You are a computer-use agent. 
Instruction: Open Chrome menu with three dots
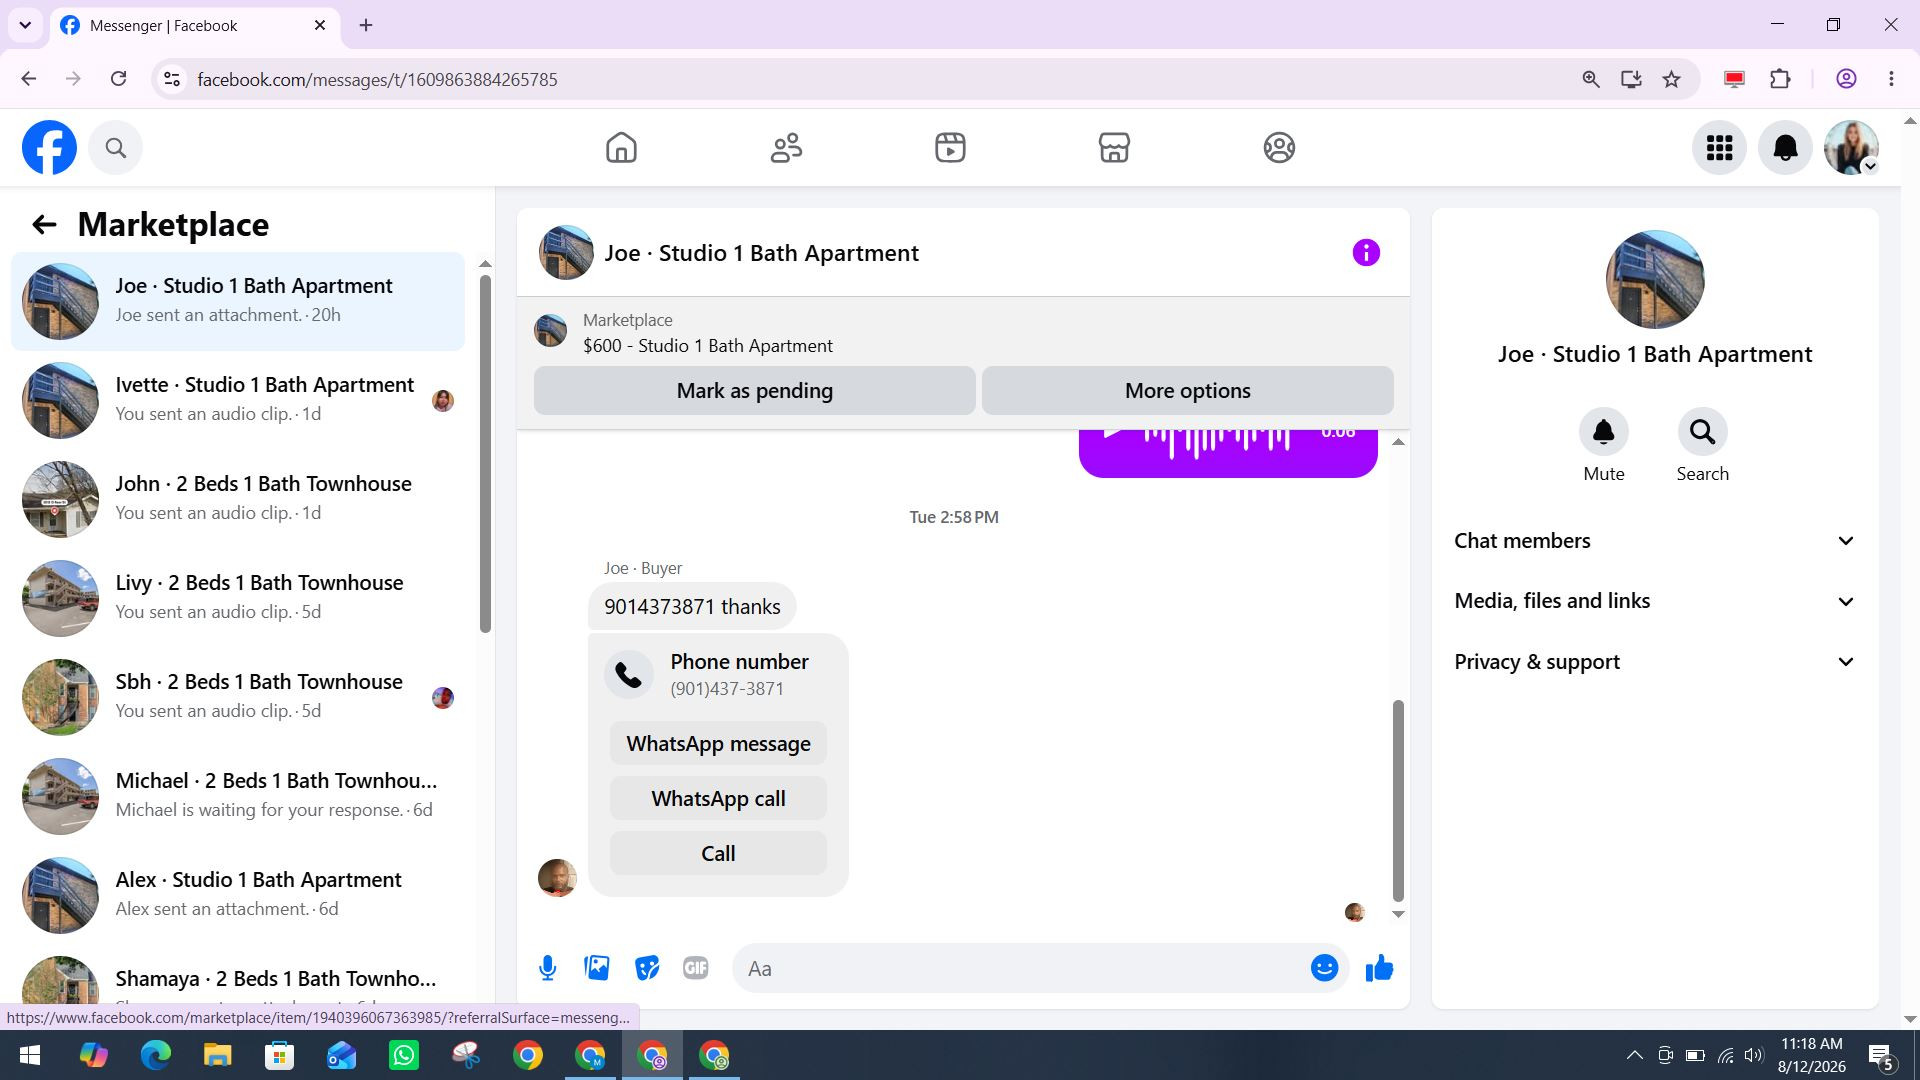(x=1891, y=79)
